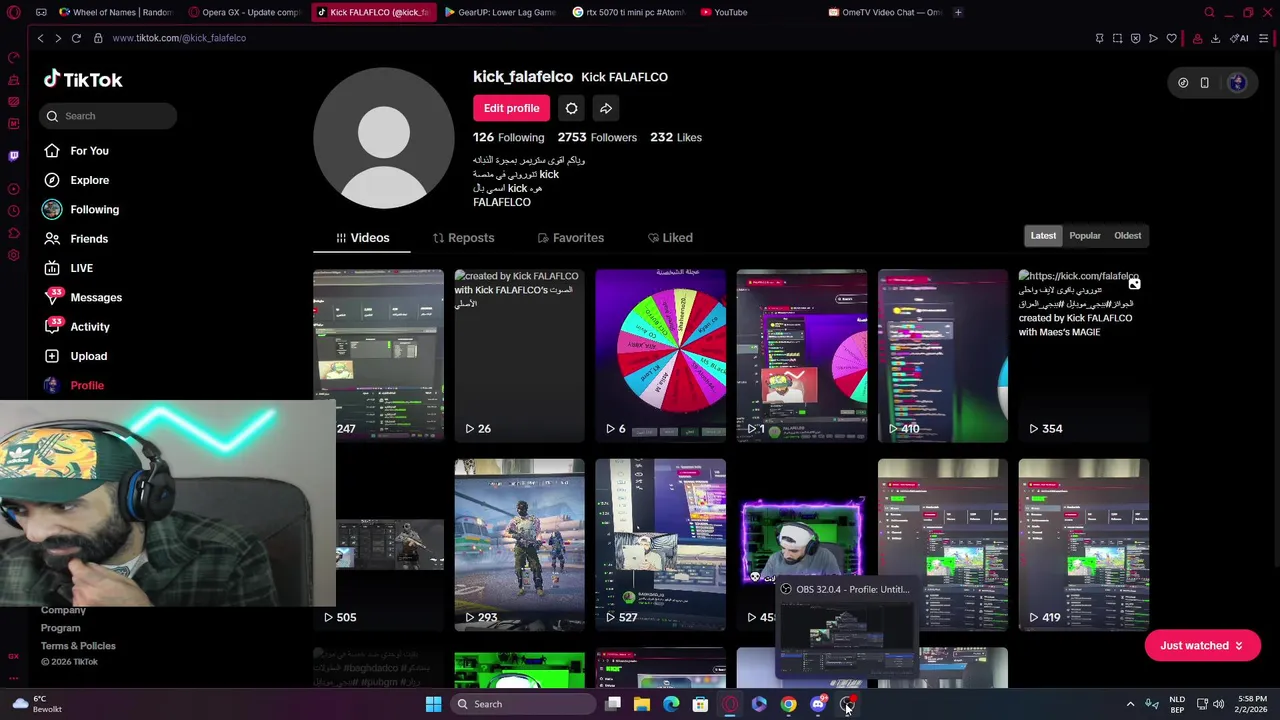Open the video with 419 views
Screen dimensions: 1280x720
pos(1083,545)
